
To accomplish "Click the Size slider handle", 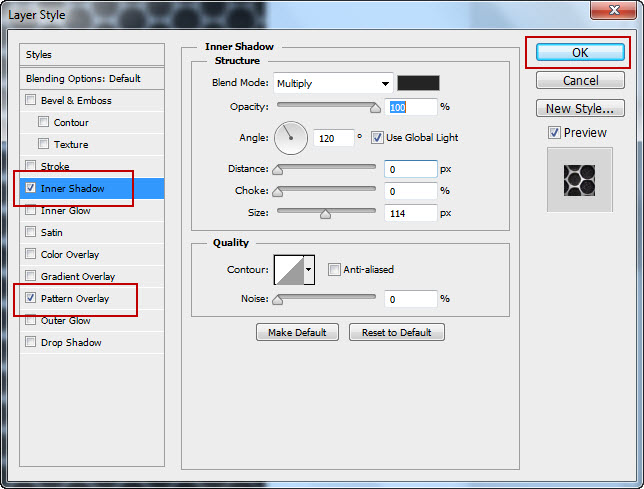I will (x=325, y=214).
